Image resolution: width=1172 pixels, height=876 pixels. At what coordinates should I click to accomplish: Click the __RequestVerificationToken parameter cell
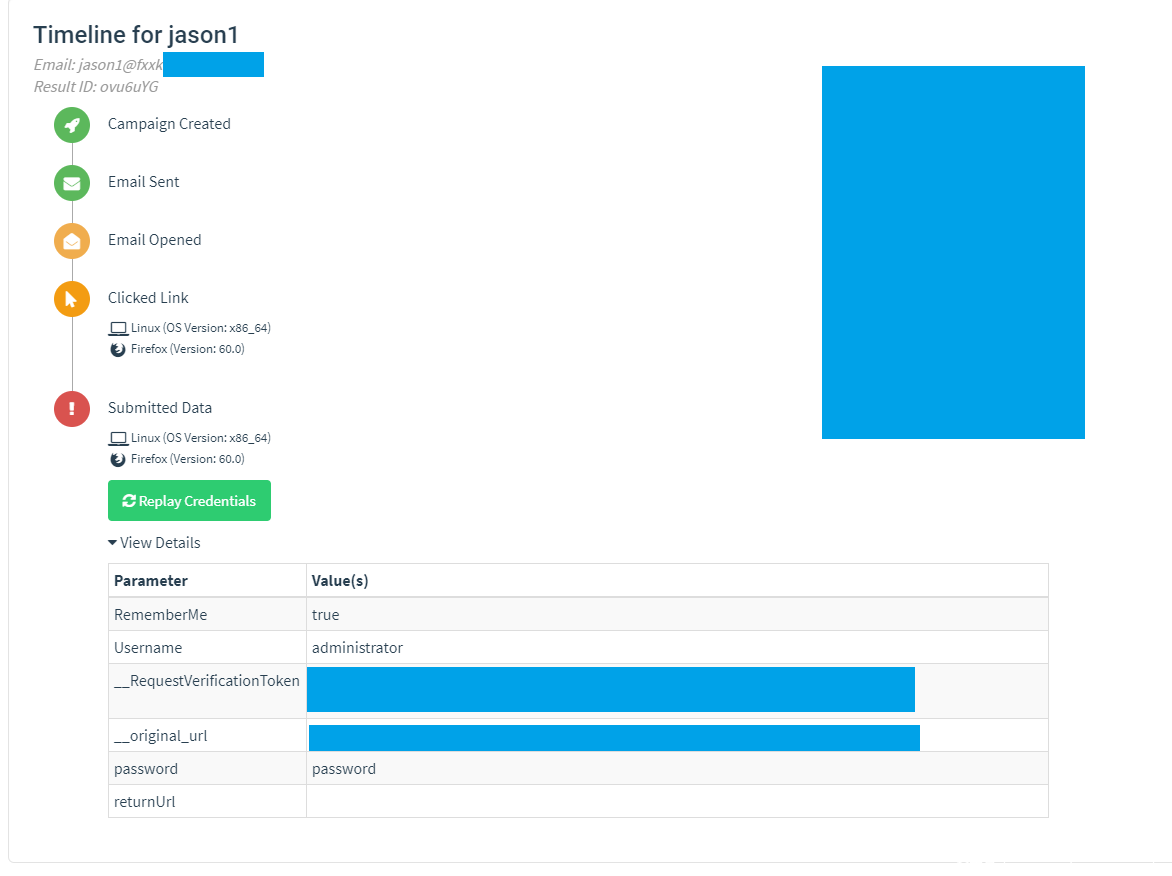(x=207, y=682)
